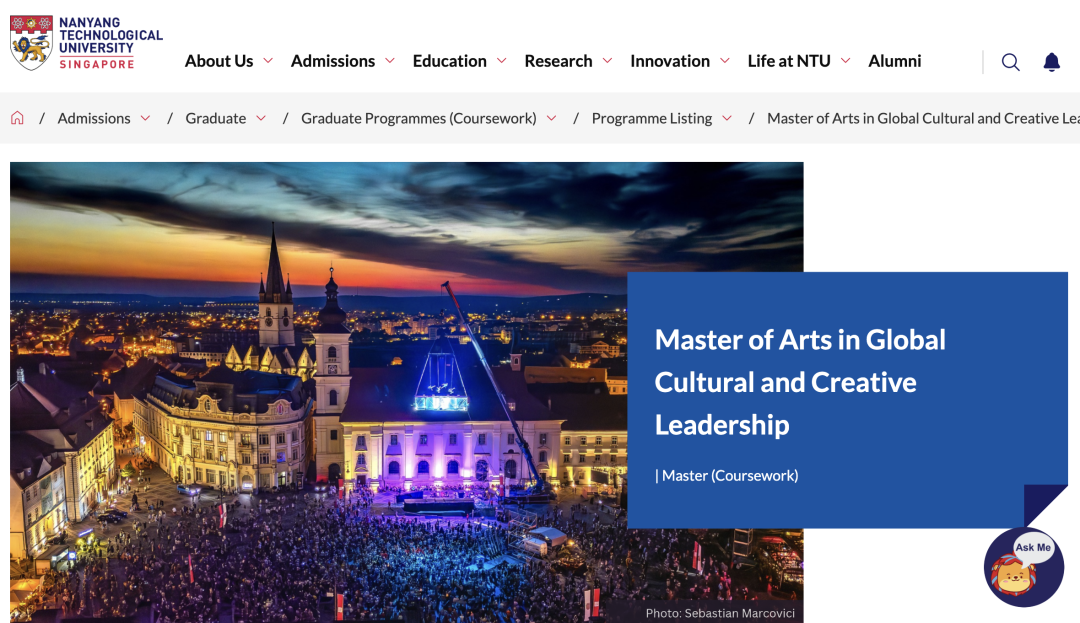Follow the Admissions breadcrumb link
Viewport: 1080px width, 623px height.
94,118
